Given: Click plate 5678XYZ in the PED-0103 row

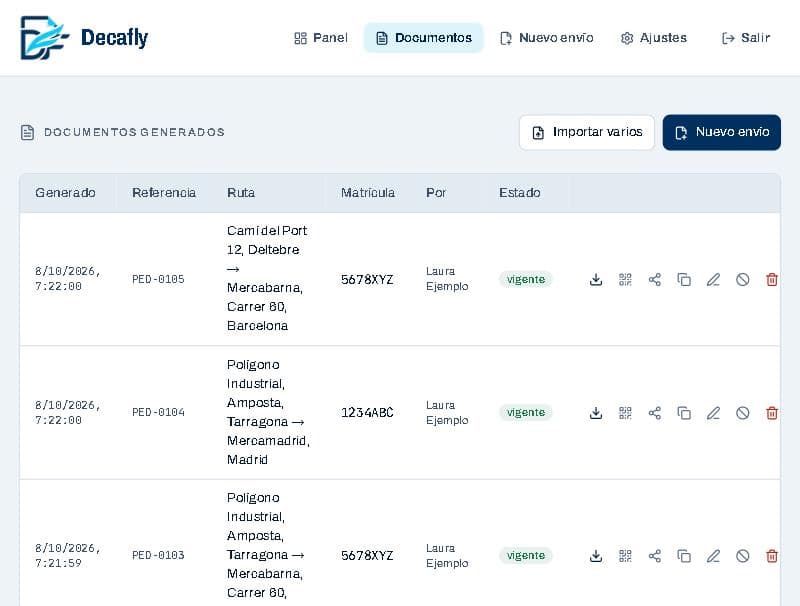Looking at the screenshot, I should [367, 556].
